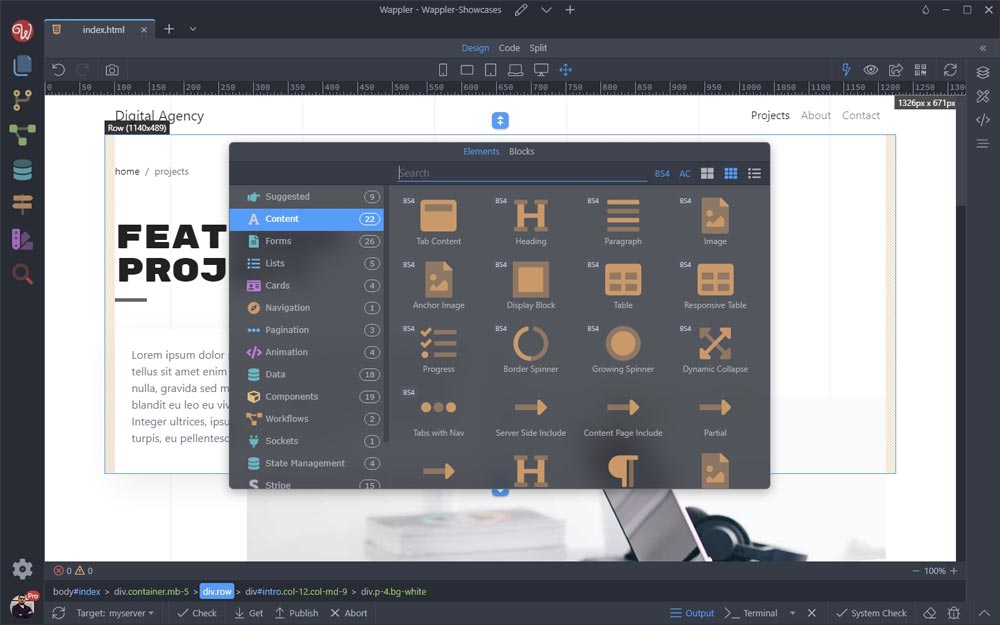Toggle the eye preview mode icon

(x=871, y=70)
